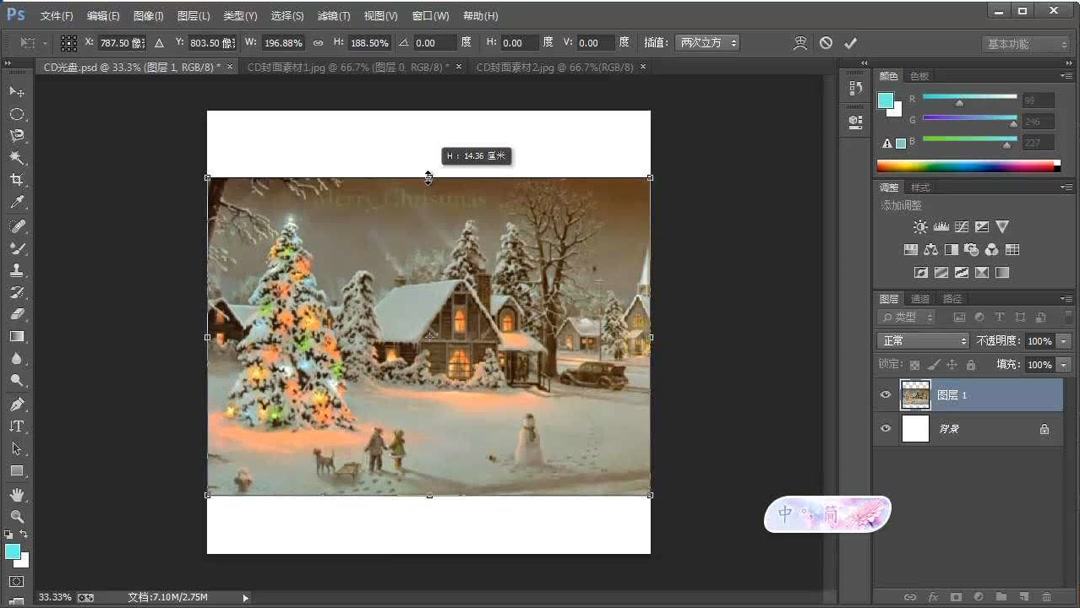Viewport: 1080px width, 608px height.
Task: Enable lock transparent pixels
Action: [x=916, y=364]
